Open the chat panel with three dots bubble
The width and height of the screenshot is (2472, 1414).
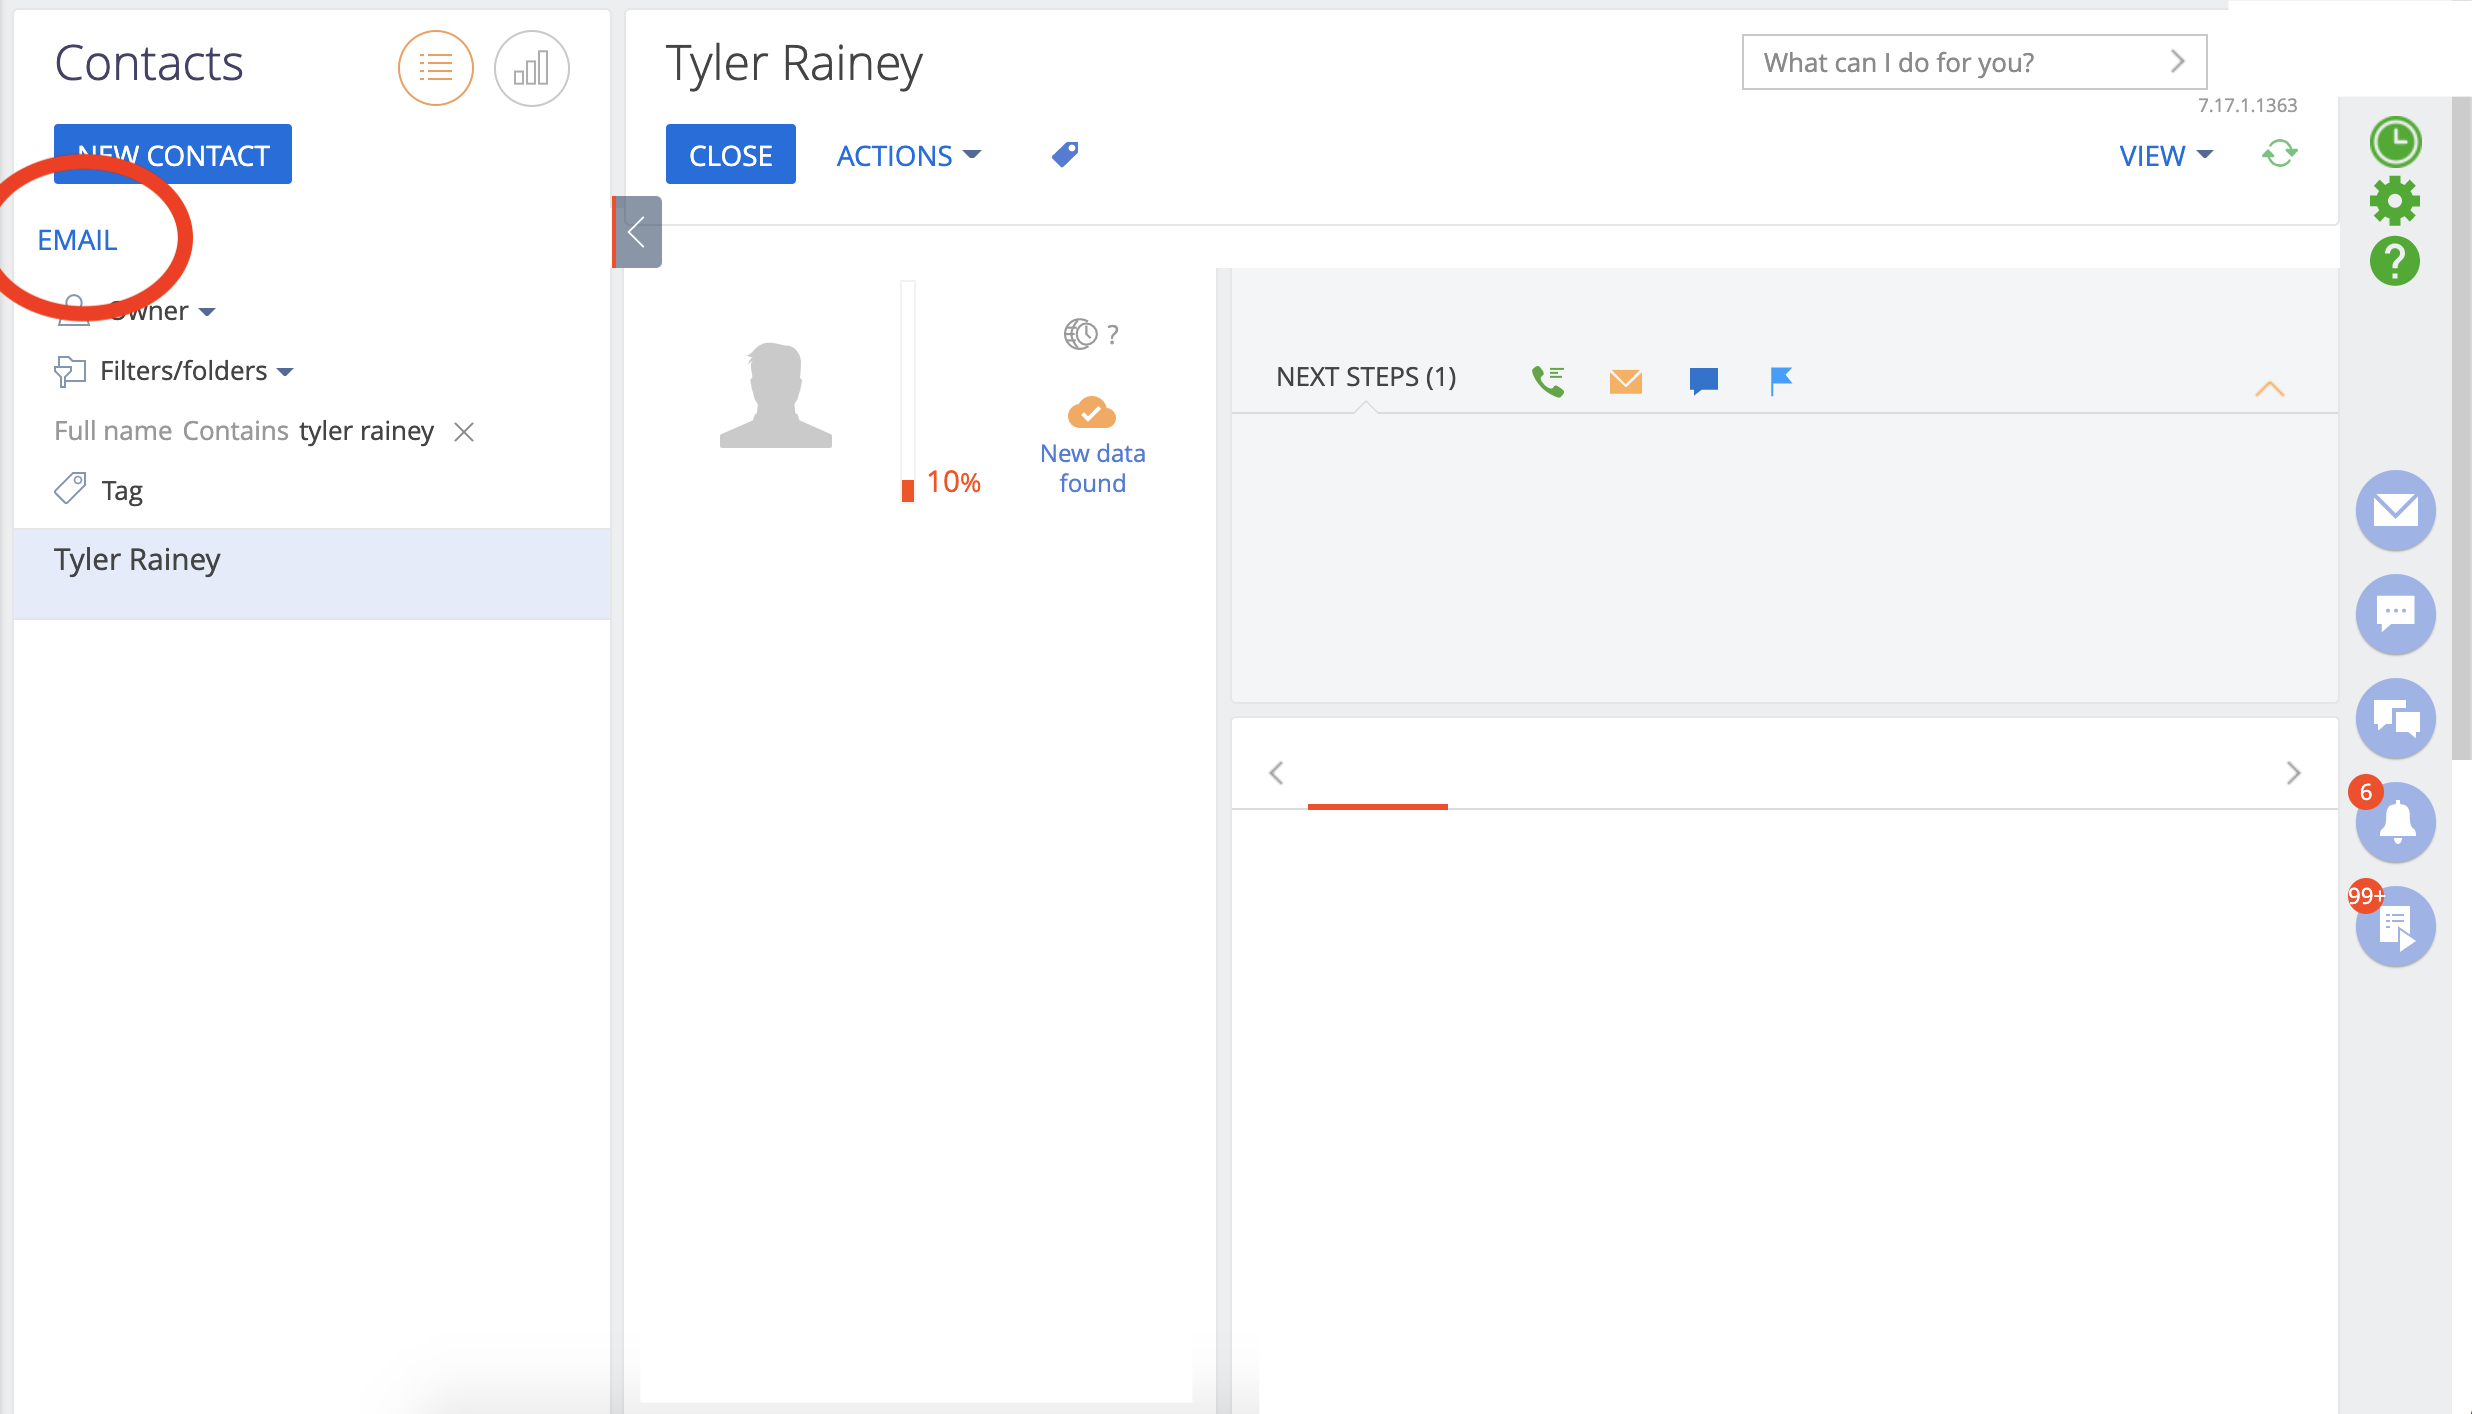[x=2396, y=614]
